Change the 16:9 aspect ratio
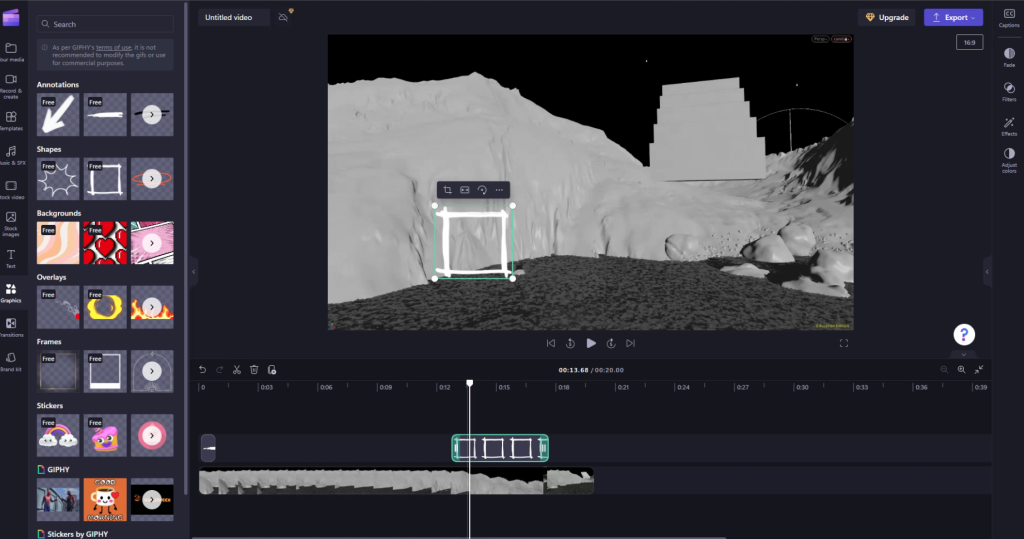Image resolution: width=1024 pixels, height=539 pixels. [969, 42]
